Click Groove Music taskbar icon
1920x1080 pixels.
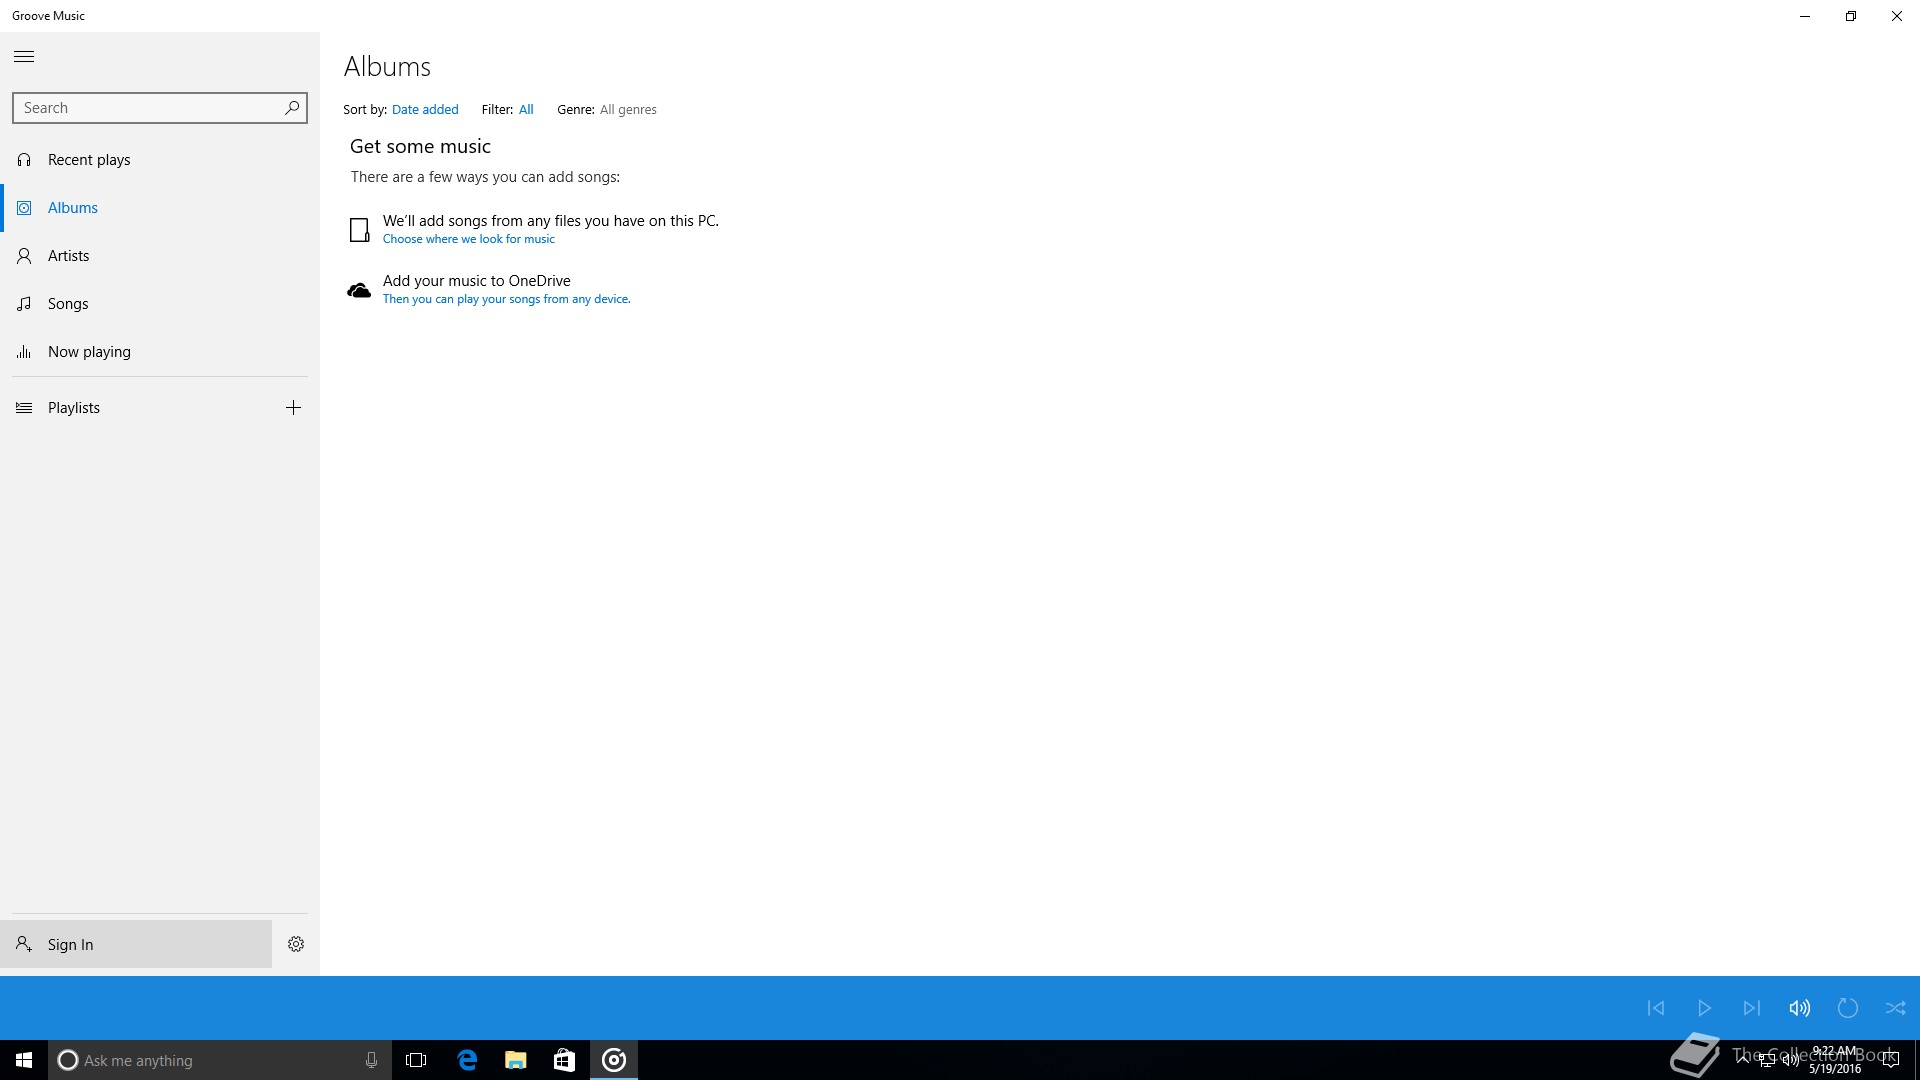click(x=614, y=1060)
